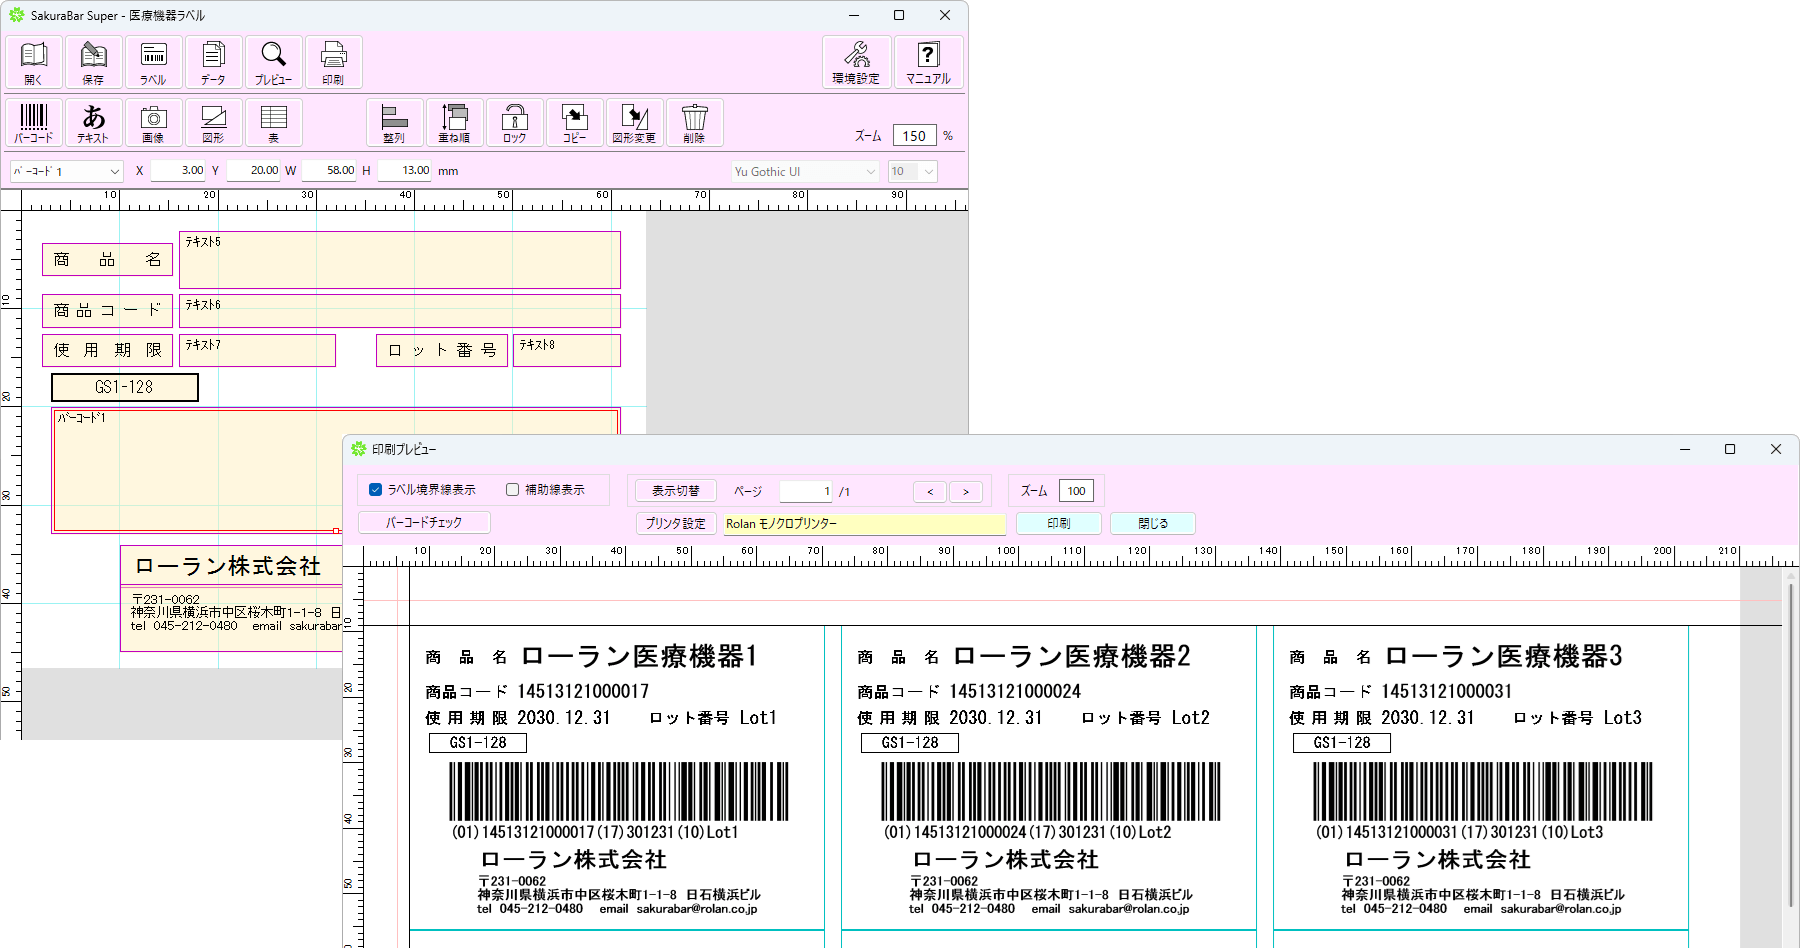The image size is (1800, 948).
Task: Expand the barcode object selector dropdown
Action: [x=114, y=172]
